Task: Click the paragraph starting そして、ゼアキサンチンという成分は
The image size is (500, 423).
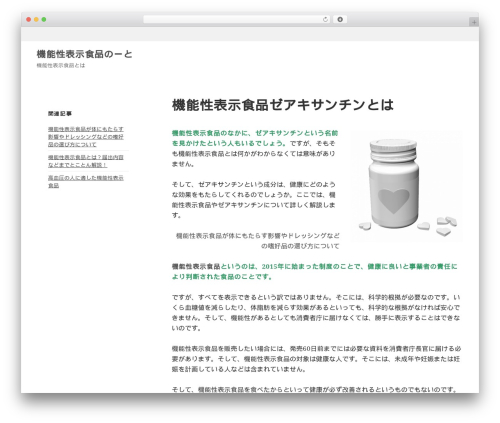Action: pyautogui.click(x=254, y=200)
